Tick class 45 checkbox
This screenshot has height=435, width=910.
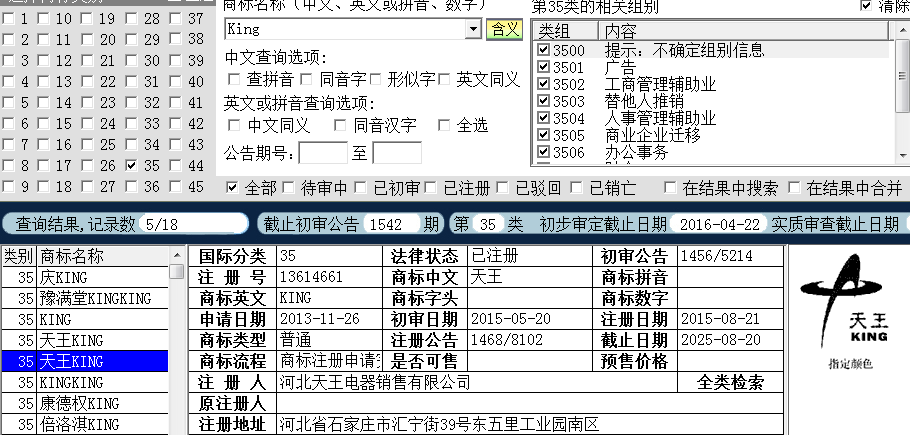pyautogui.click(x=176, y=187)
